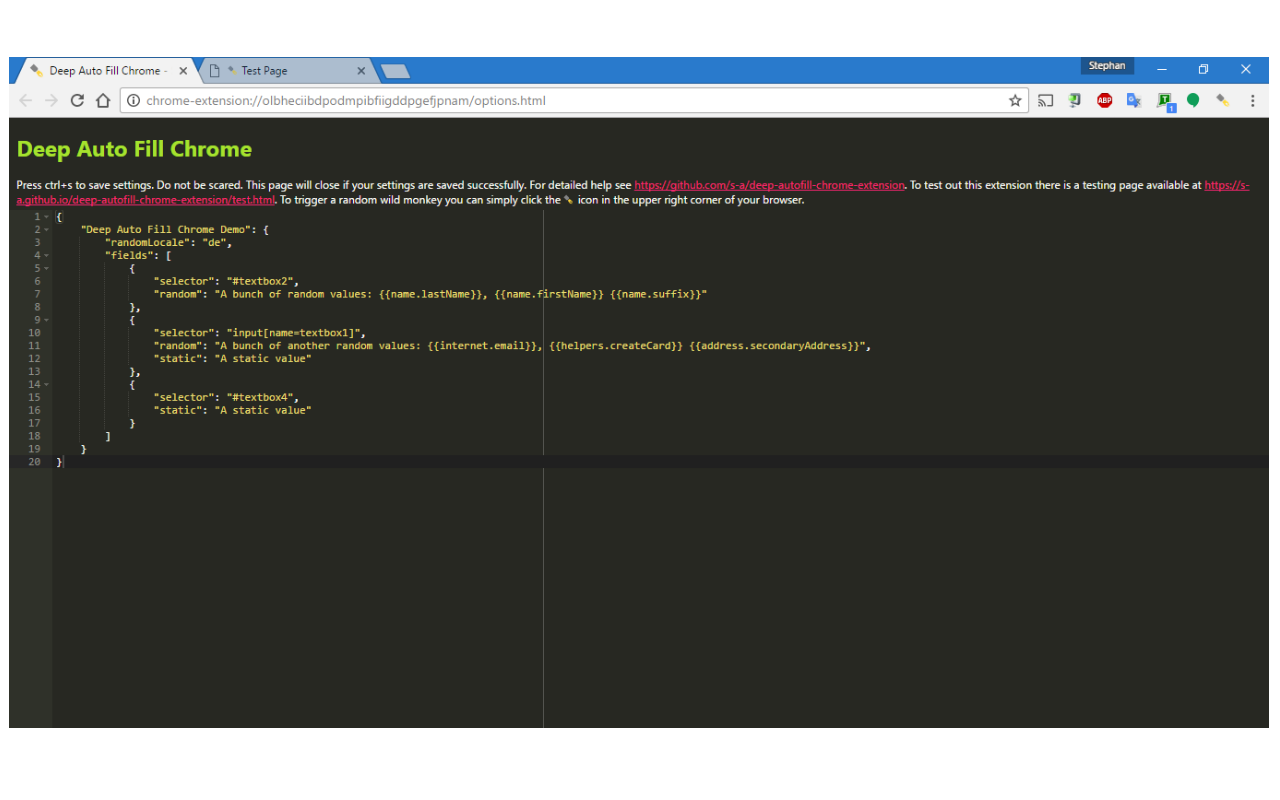Open the Cast extension icon
Image resolution: width=1280 pixels, height=800 pixels.
click(x=1046, y=100)
